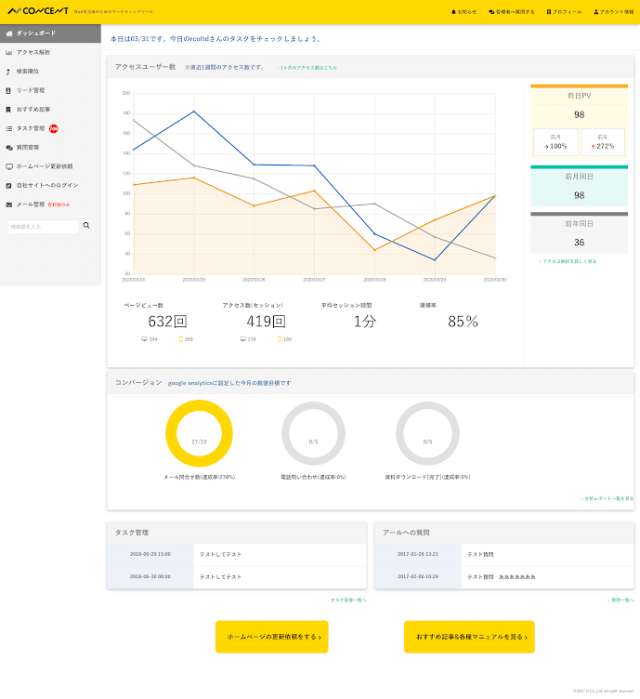Open リード管理 in the sidebar
Image resolution: width=640 pixels, height=699 pixels.
[50, 90]
